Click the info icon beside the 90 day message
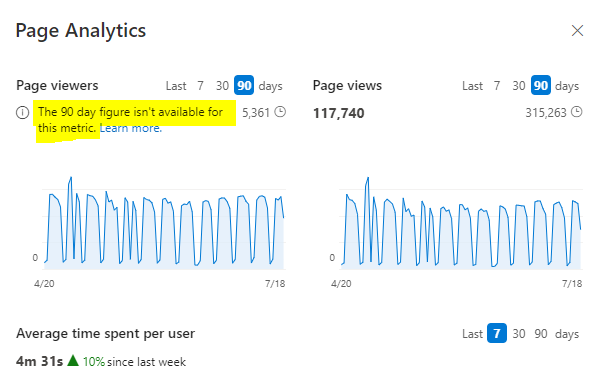The height and width of the screenshot is (377, 605). [22, 113]
